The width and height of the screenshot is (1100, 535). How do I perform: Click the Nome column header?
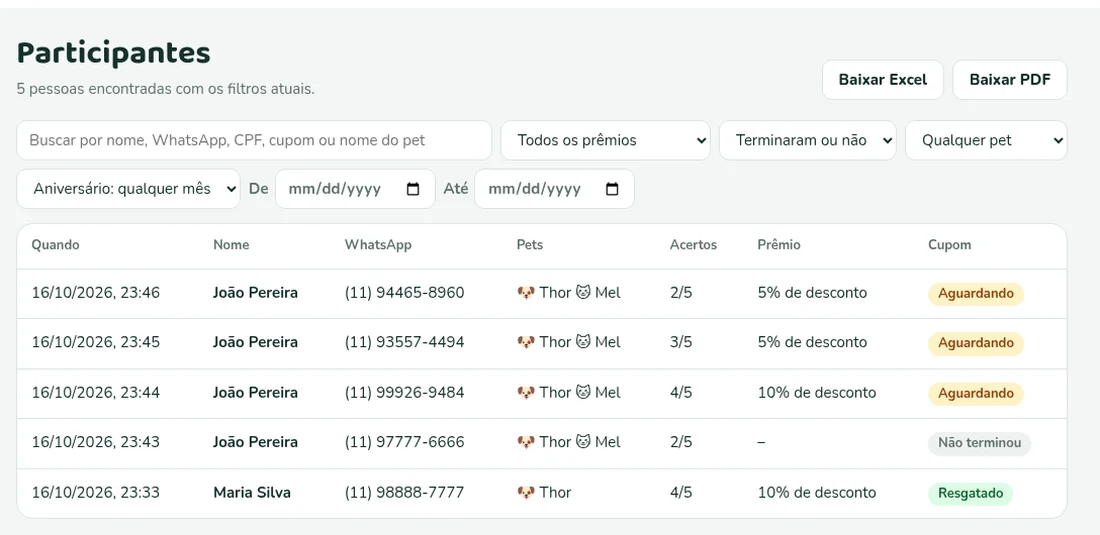tap(231, 245)
